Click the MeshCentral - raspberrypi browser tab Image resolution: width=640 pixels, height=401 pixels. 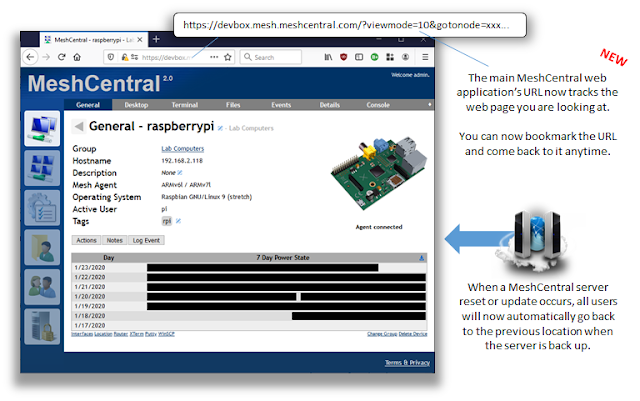tap(93, 40)
